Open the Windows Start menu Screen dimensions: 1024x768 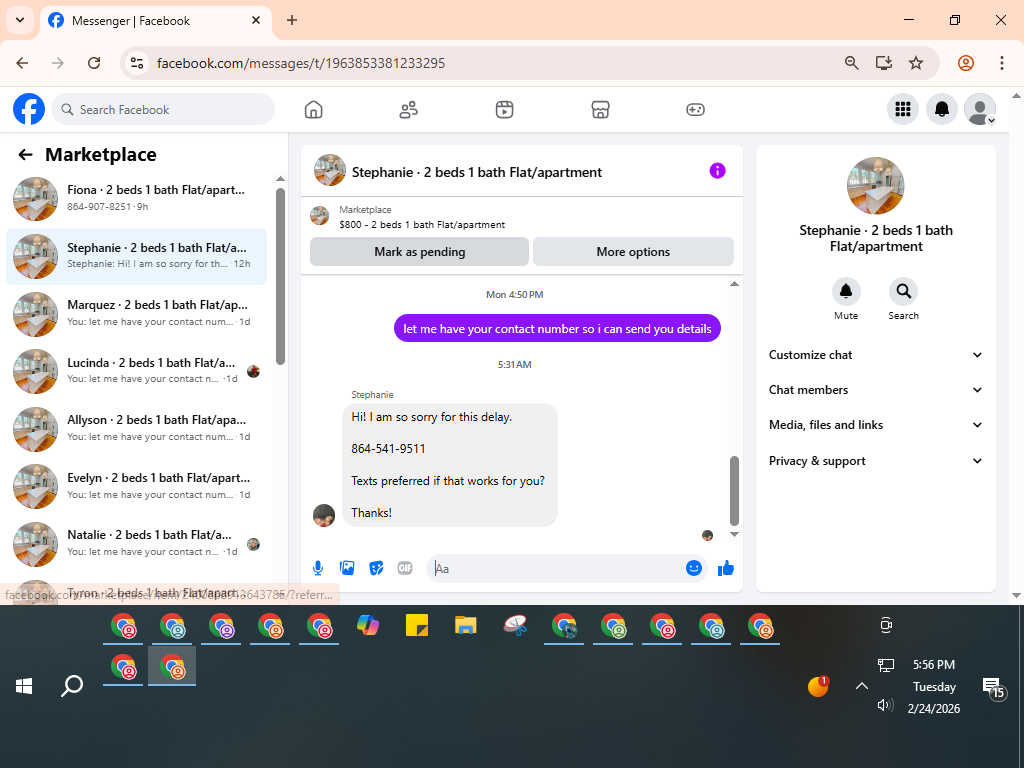[24, 686]
